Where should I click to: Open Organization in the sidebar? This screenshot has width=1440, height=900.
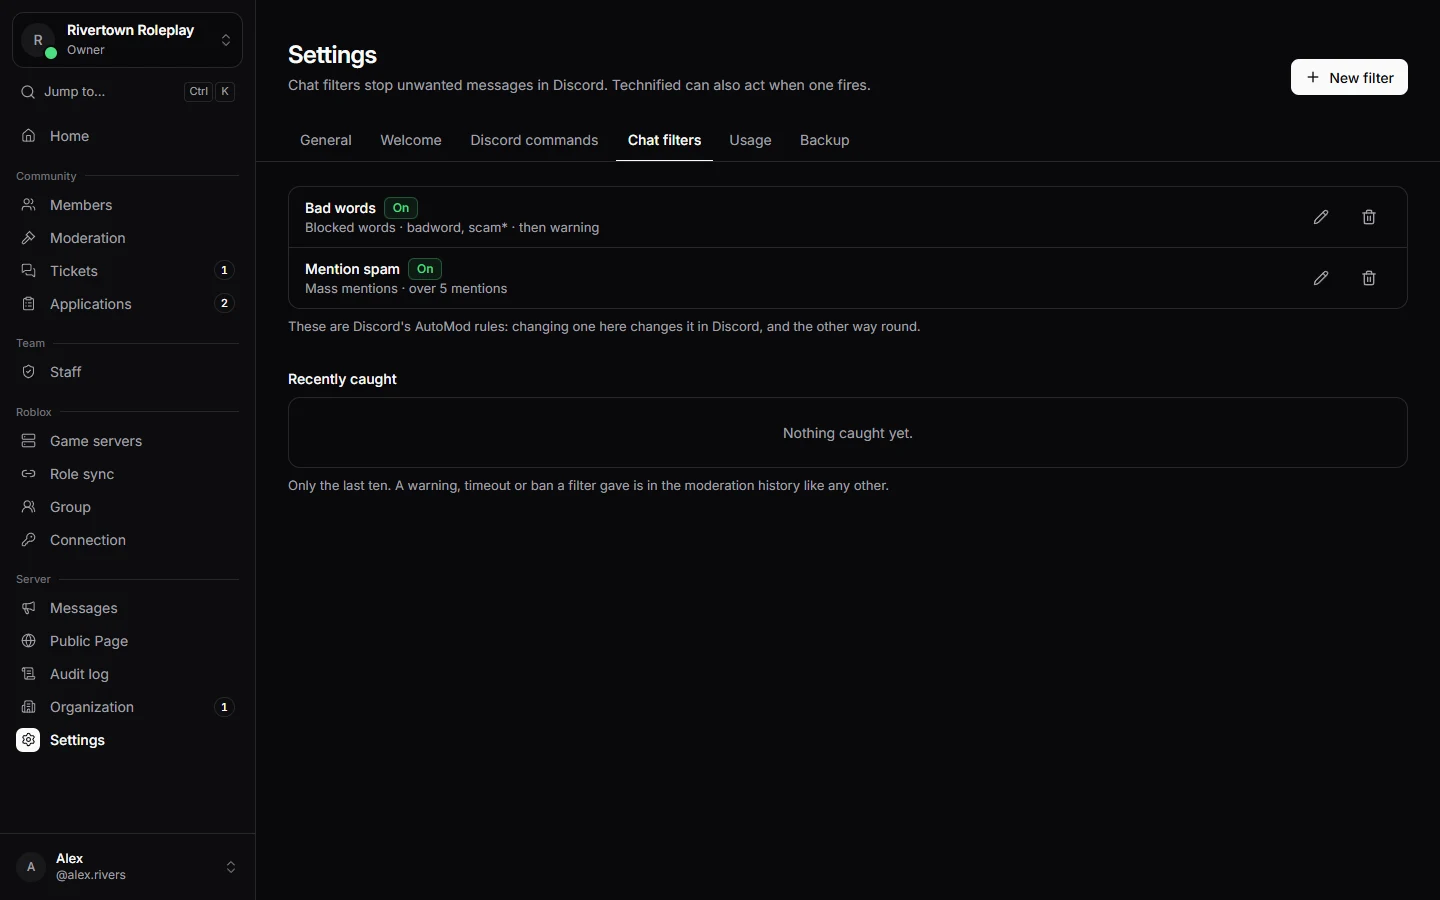click(x=127, y=707)
